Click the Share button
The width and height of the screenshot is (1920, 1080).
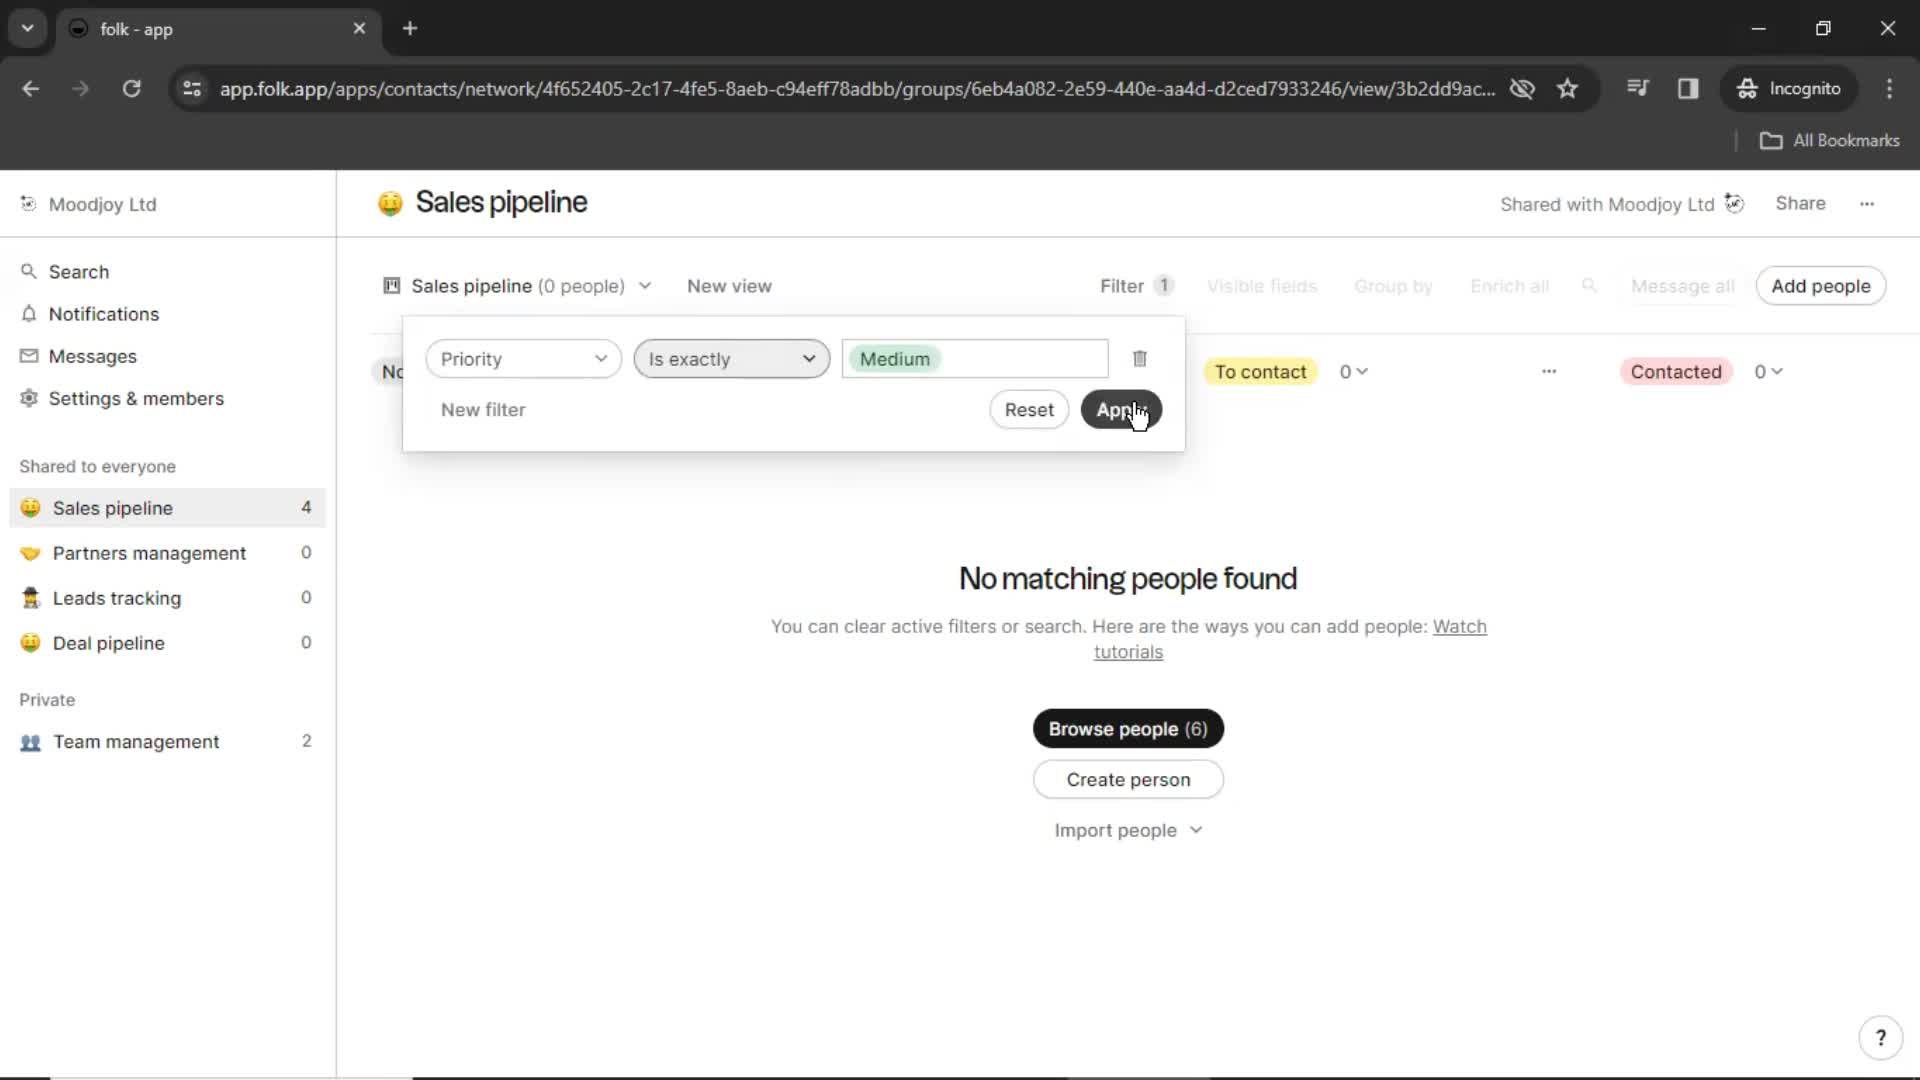tap(1800, 204)
